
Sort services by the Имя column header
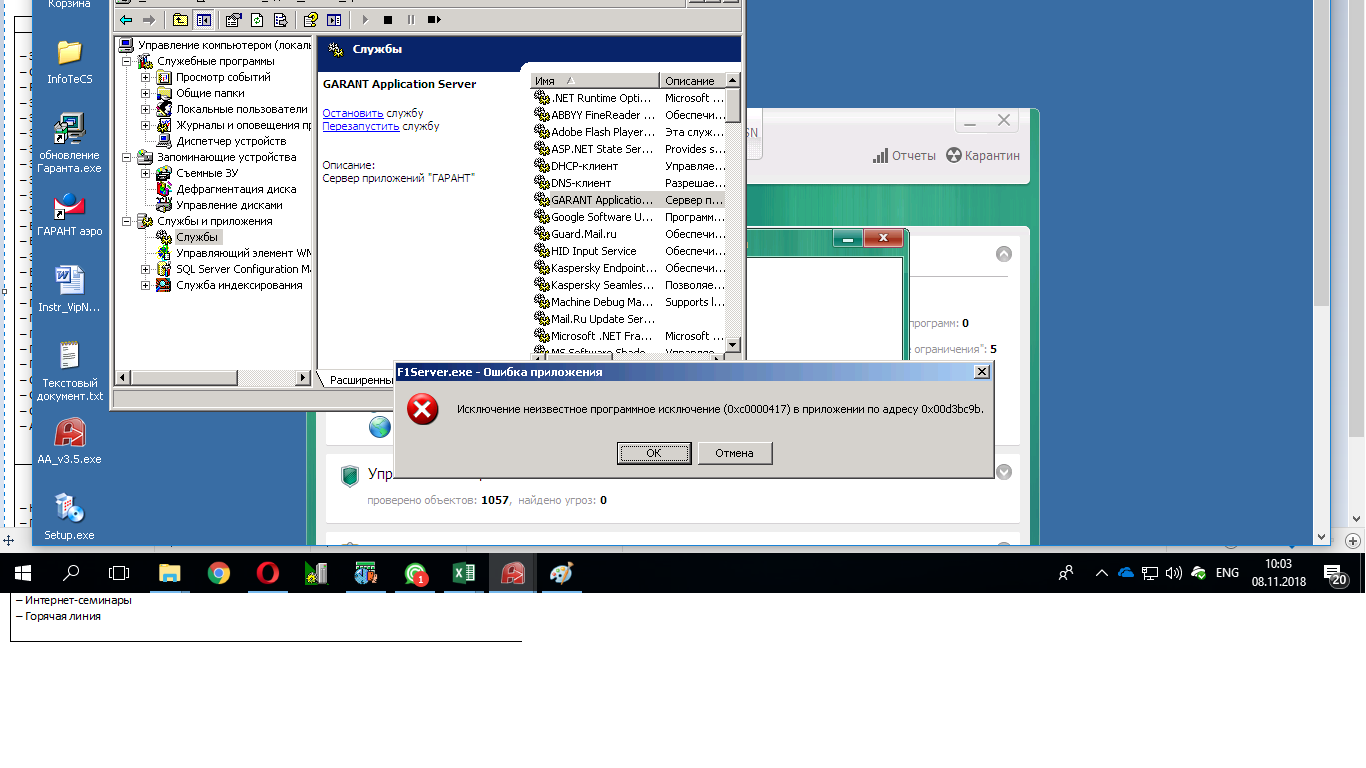[595, 81]
